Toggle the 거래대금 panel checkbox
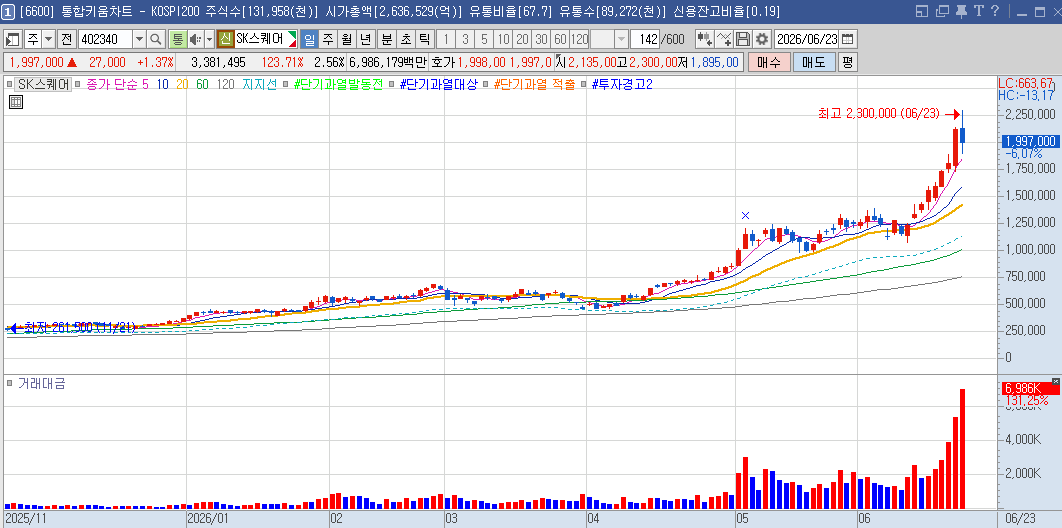The image size is (1062, 528). point(9,384)
